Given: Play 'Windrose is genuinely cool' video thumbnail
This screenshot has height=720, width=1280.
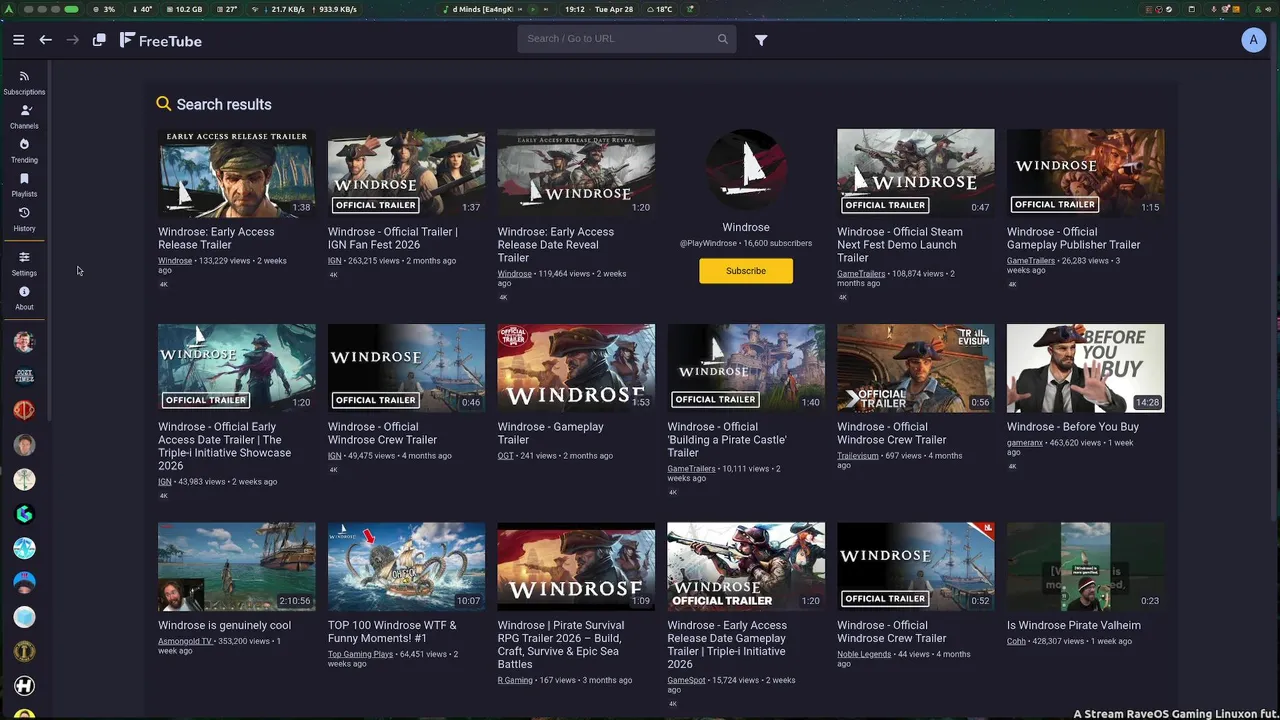Looking at the screenshot, I should tap(236, 567).
